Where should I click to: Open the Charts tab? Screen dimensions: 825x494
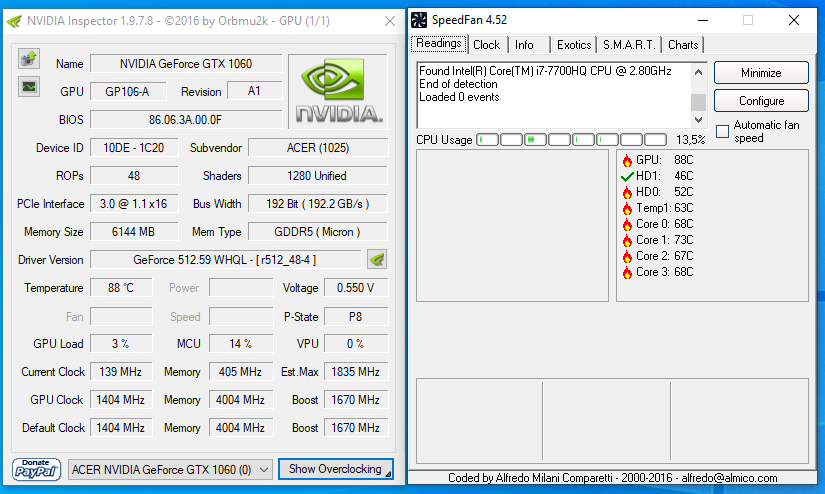click(x=683, y=45)
